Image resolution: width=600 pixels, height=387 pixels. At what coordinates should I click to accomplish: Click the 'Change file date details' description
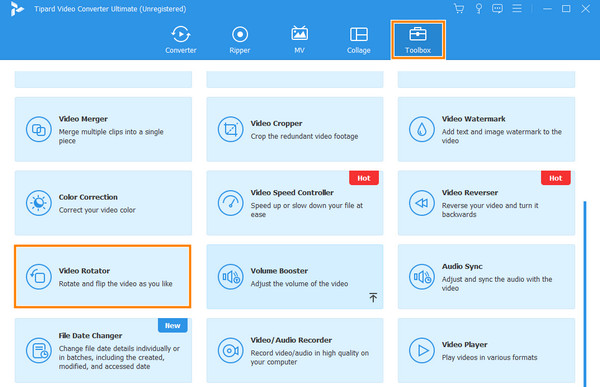[x=119, y=358]
